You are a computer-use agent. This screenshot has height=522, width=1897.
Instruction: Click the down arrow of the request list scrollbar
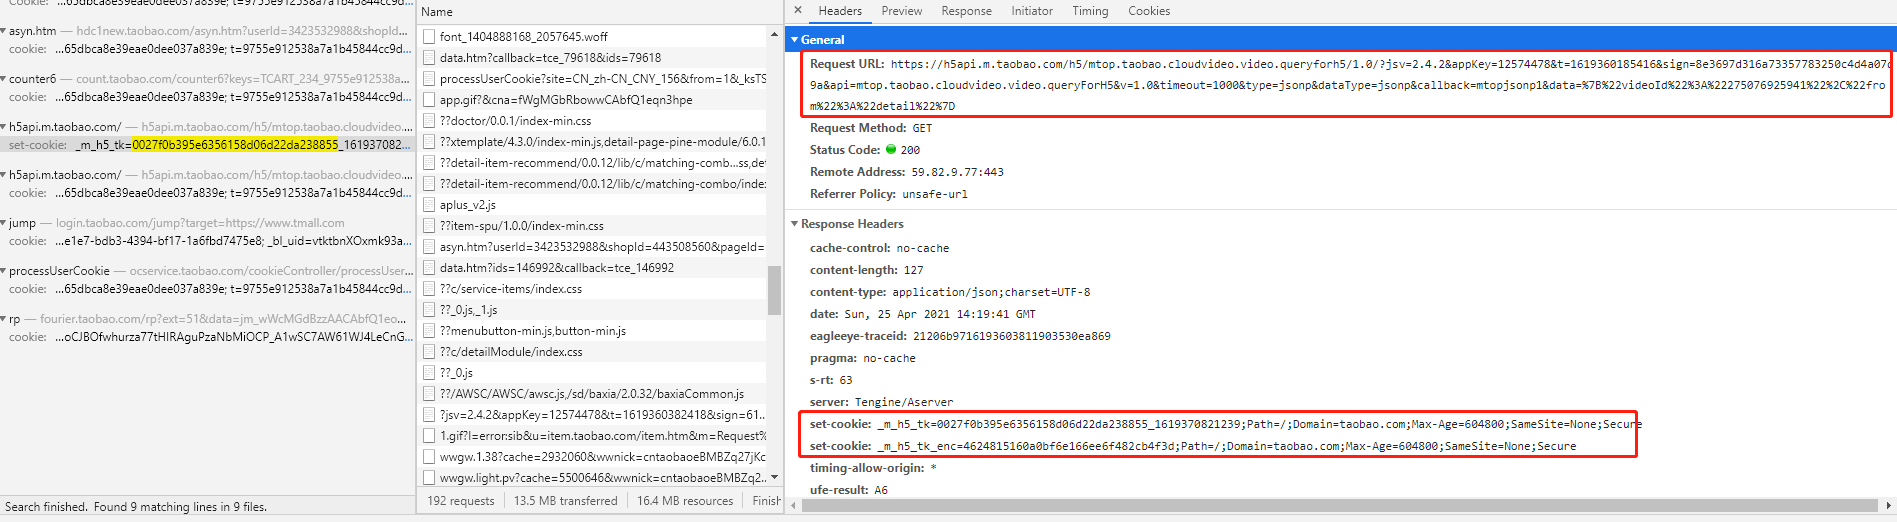coord(774,477)
